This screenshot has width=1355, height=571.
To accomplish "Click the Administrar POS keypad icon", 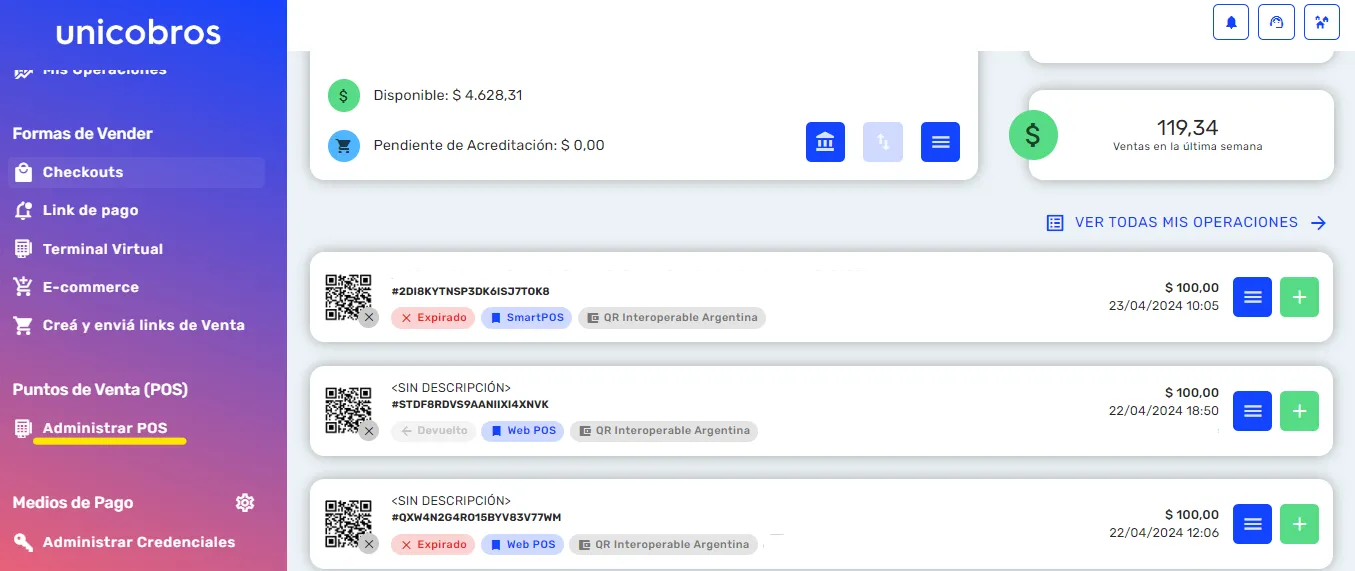I will (x=23, y=428).
